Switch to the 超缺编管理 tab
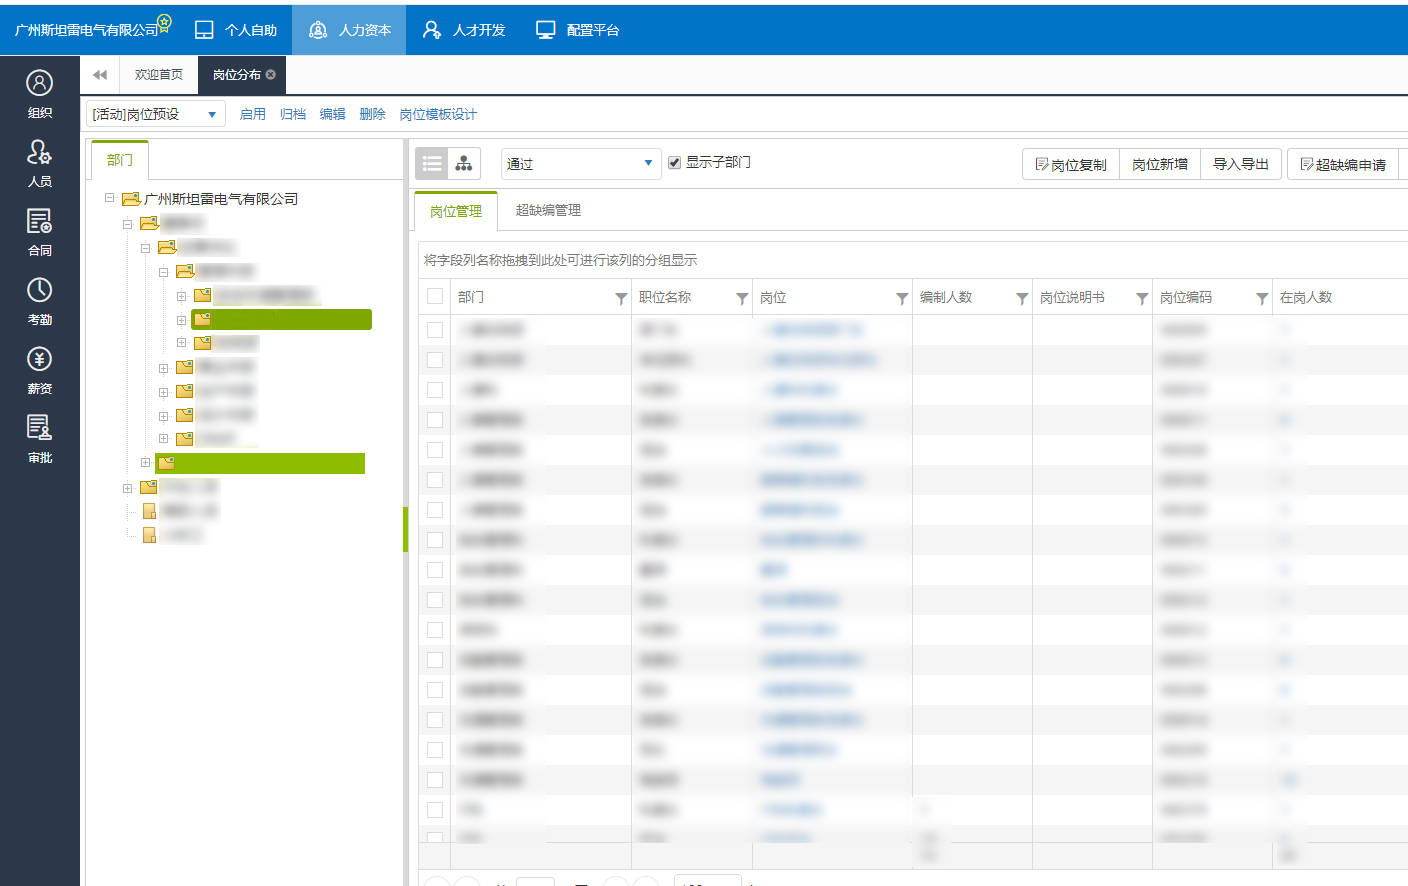The width and height of the screenshot is (1408, 886). point(548,210)
